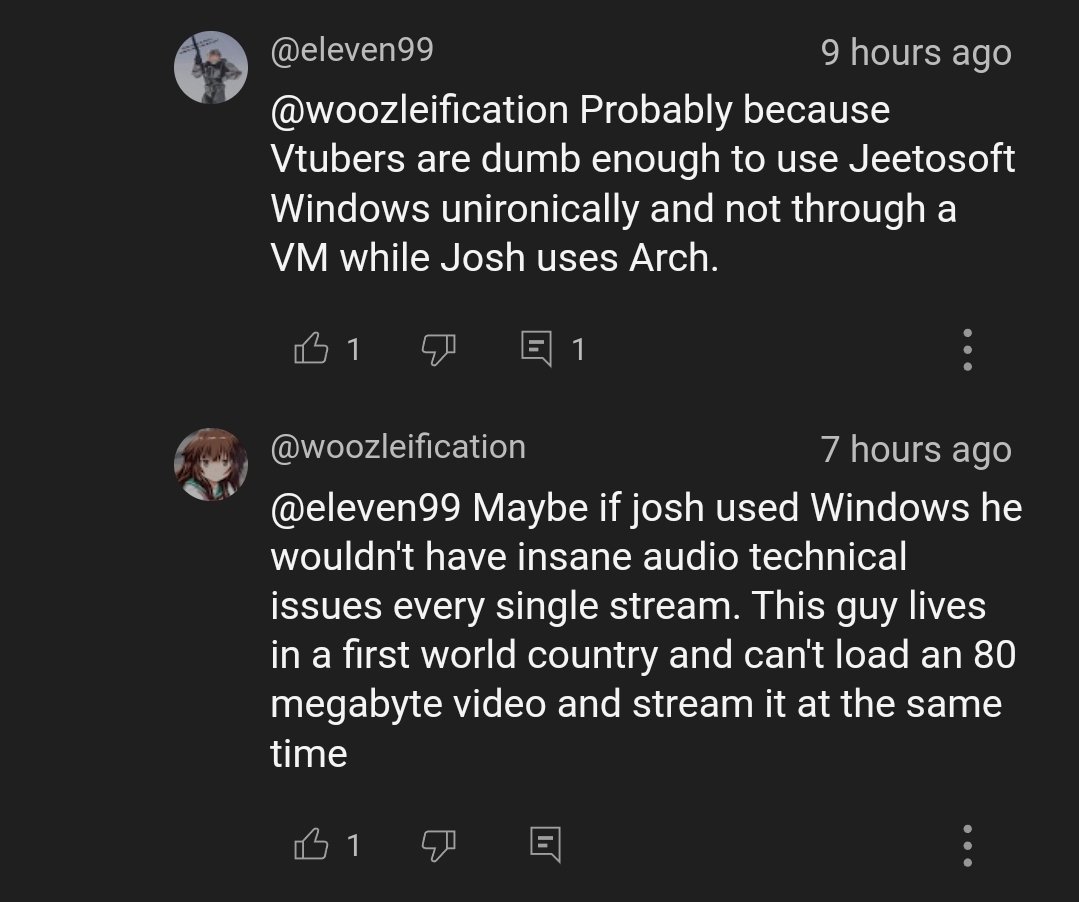Image resolution: width=1079 pixels, height=902 pixels.
Task: Reply to woozleification's comment via reply icon
Action: click(544, 846)
